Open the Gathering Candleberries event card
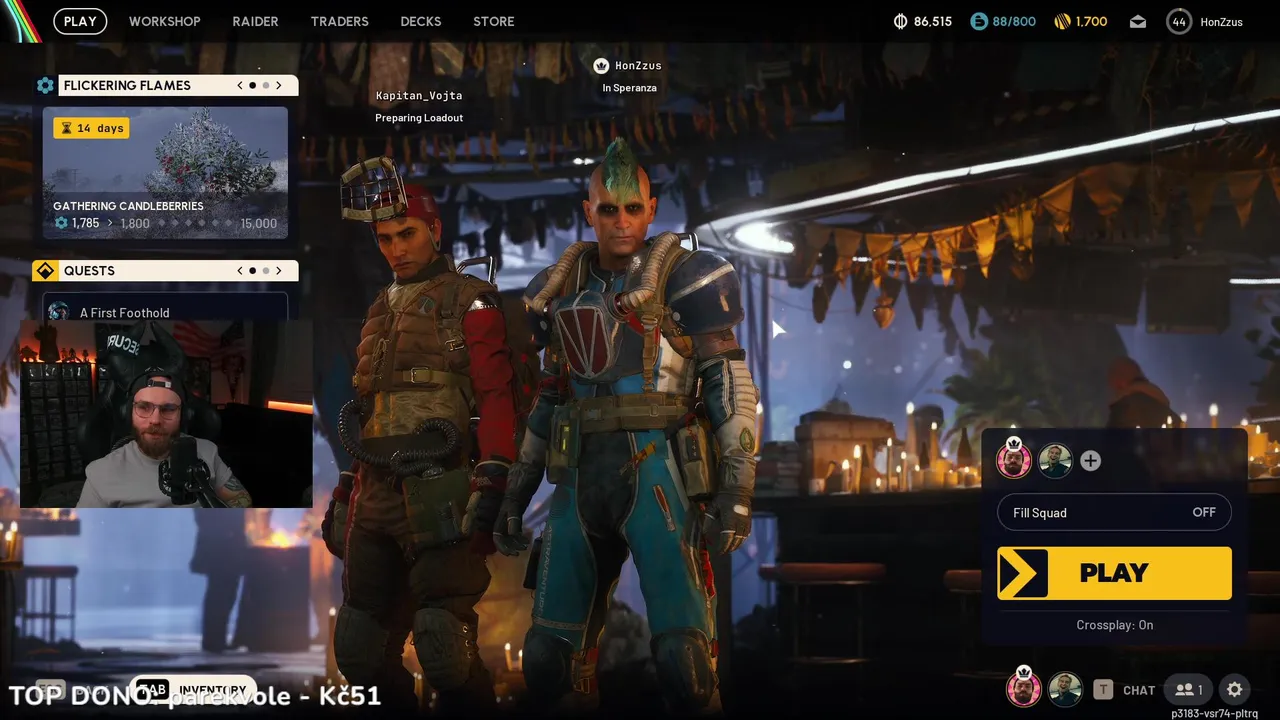This screenshot has height=720, width=1280. click(x=165, y=173)
